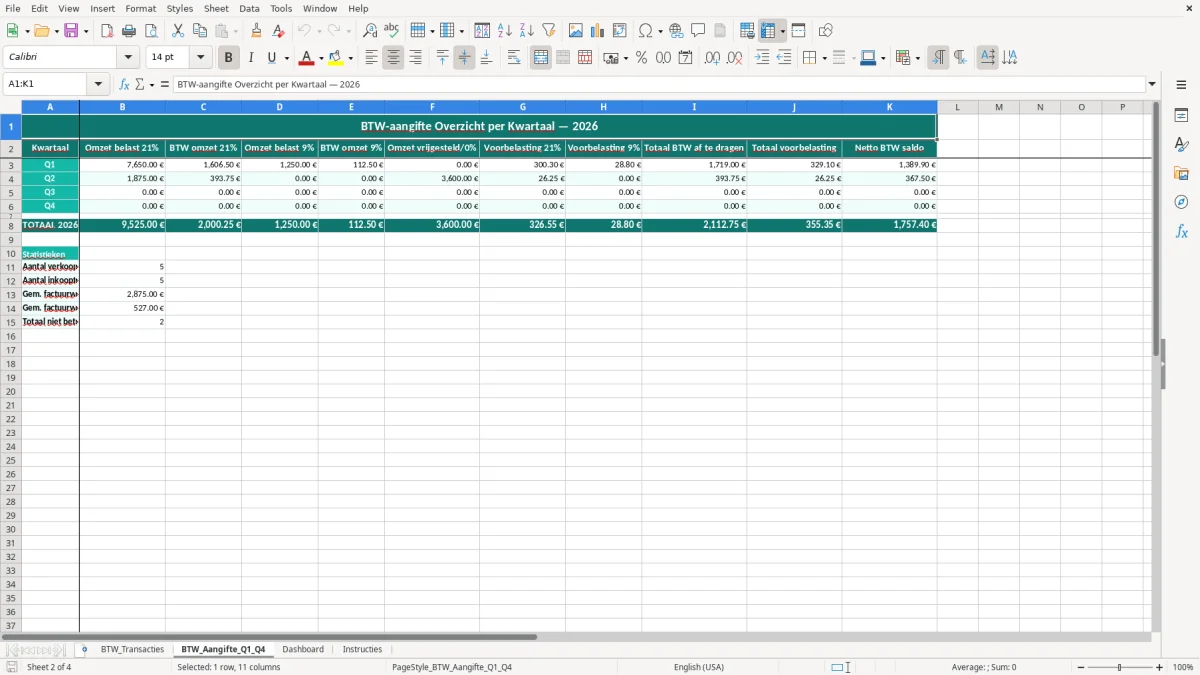Open the Format menu
1200x675 pixels.
(141, 8)
